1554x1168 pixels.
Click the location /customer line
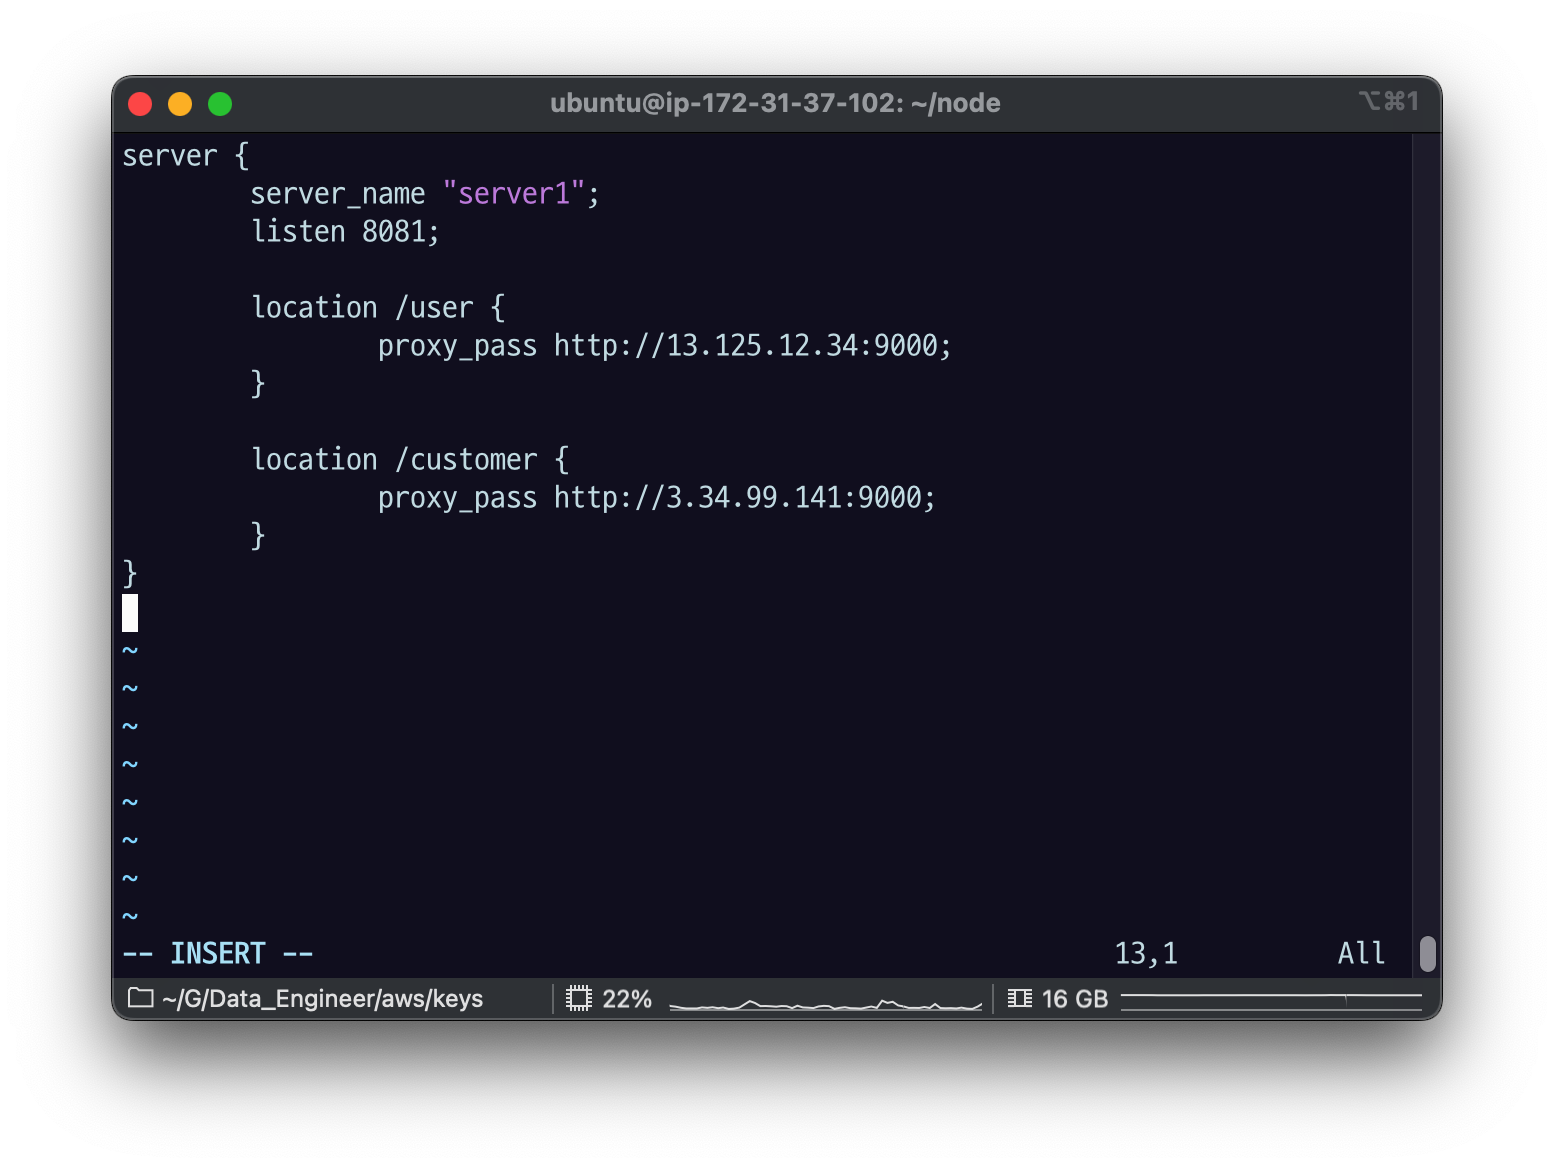click(x=410, y=460)
